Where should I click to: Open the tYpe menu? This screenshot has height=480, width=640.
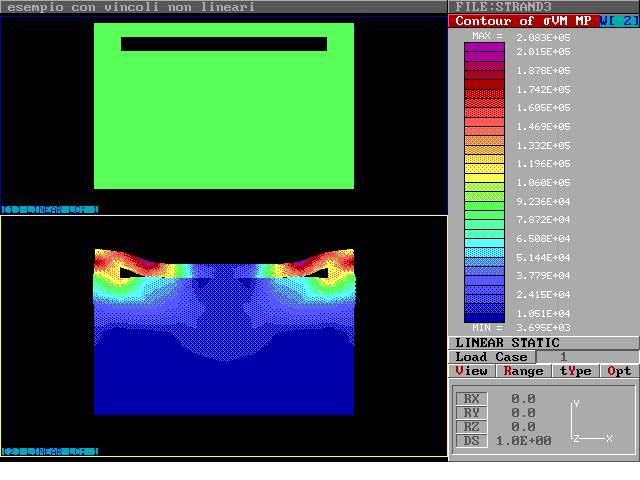pos(575,371)
